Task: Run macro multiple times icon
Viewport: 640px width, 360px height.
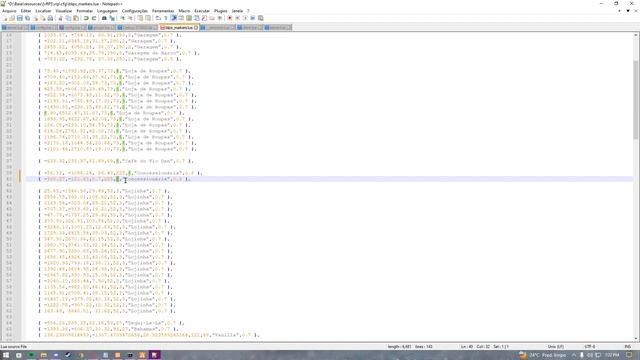Action: point(253,18)
